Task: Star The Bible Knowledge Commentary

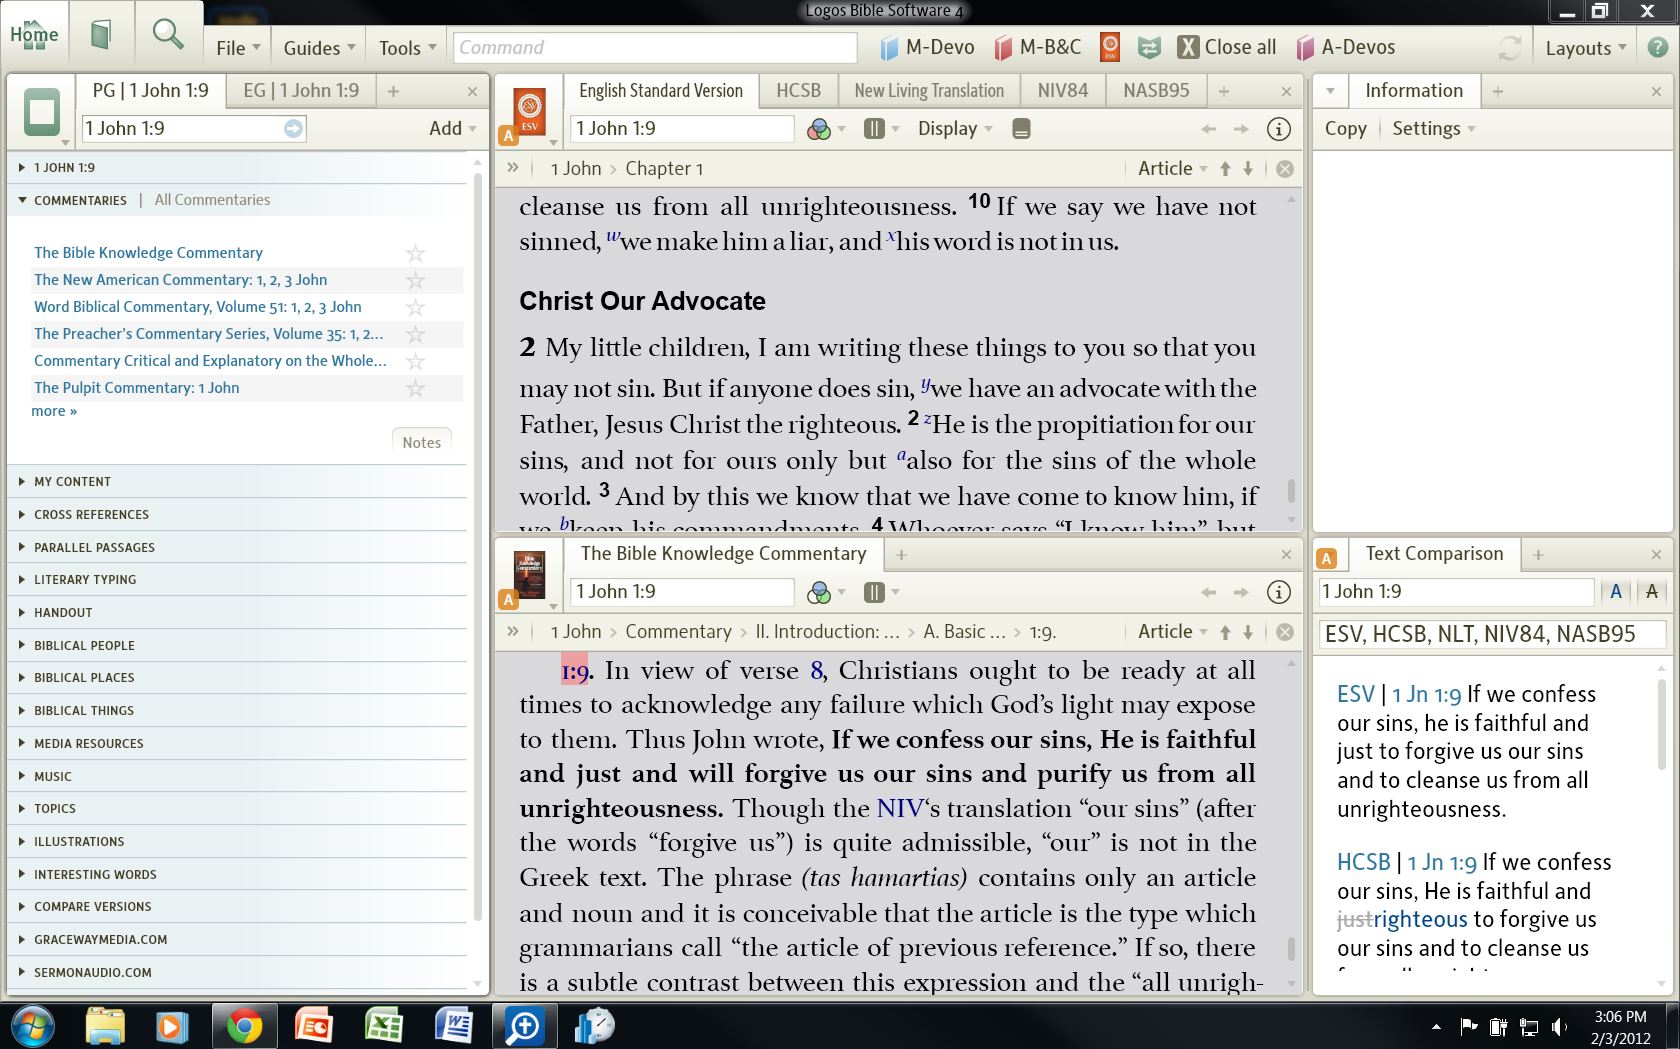Action: point(415,253)
